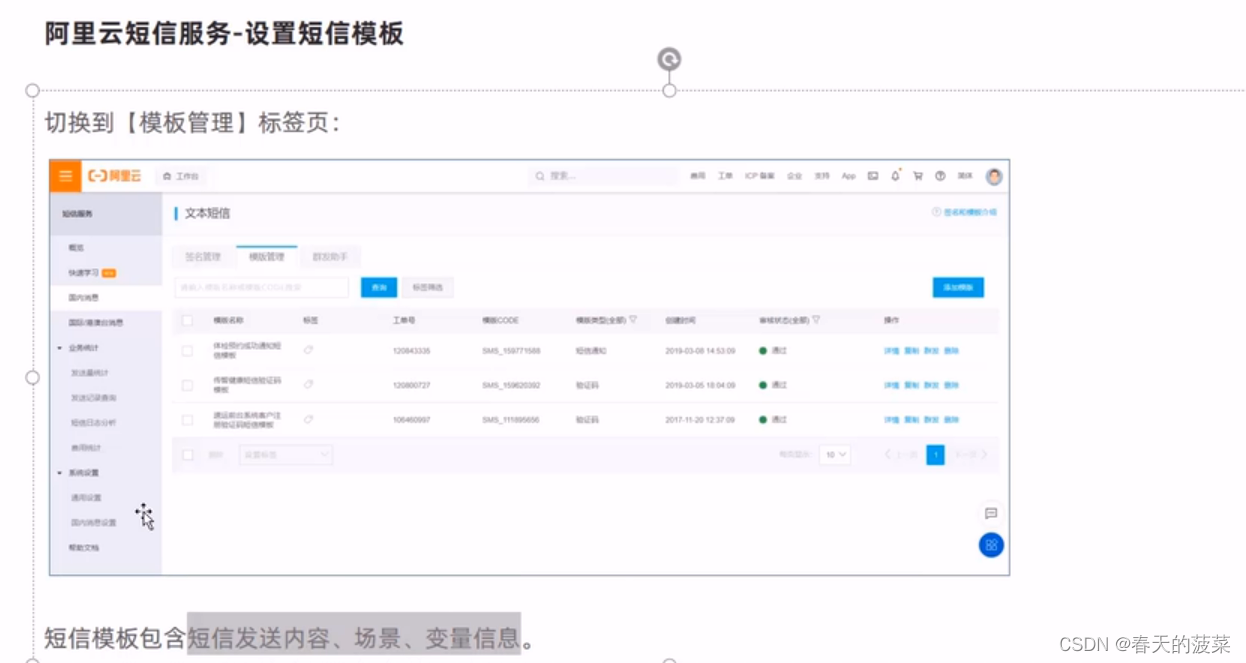Switch to the 群发助手 tab
This screenshot has width=1246, height=663.
(x=330, y=257)
